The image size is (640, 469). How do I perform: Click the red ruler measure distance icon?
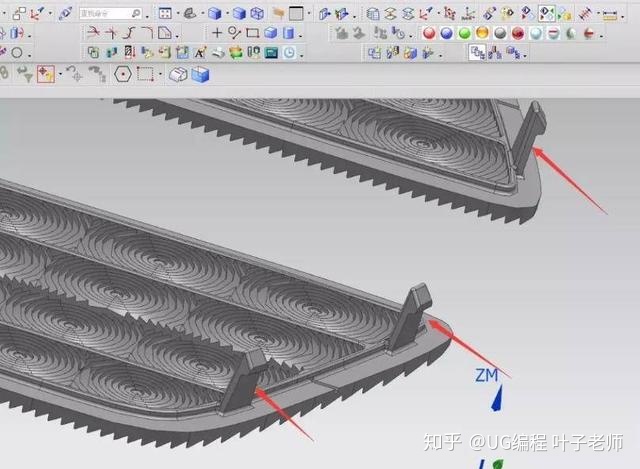585,14
